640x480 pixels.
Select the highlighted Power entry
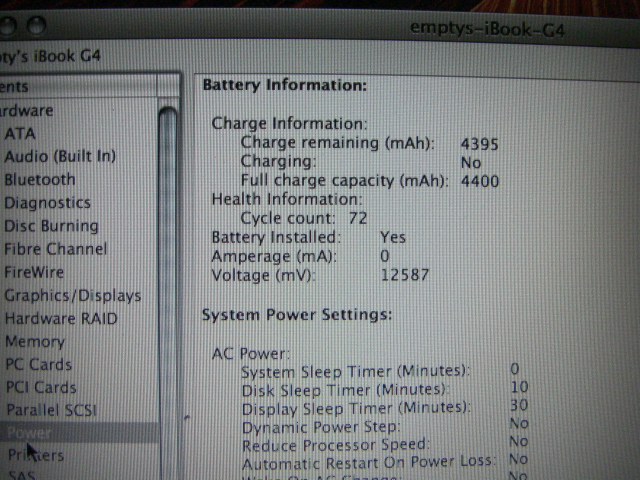[78, 433]
